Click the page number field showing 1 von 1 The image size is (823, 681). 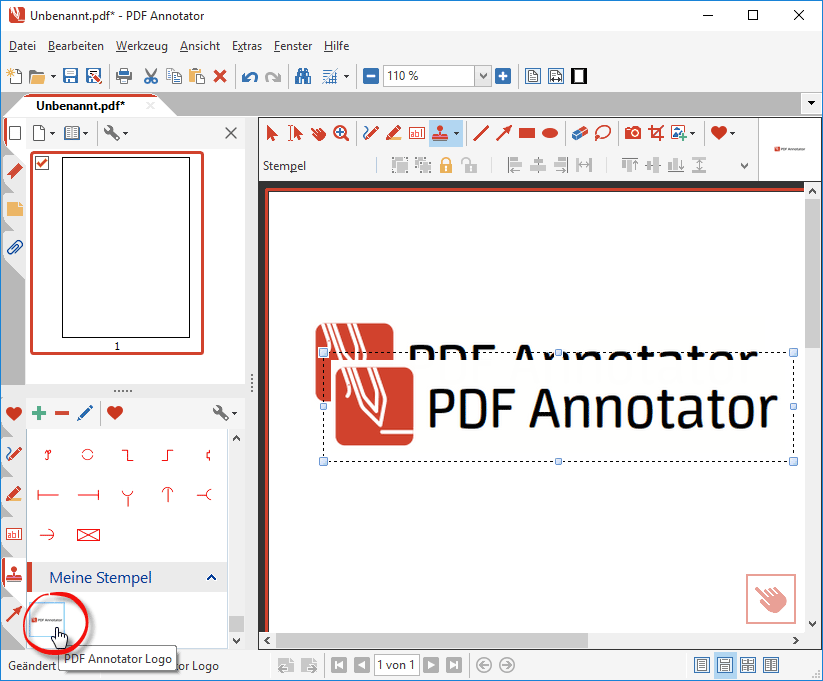click(396, 665)
